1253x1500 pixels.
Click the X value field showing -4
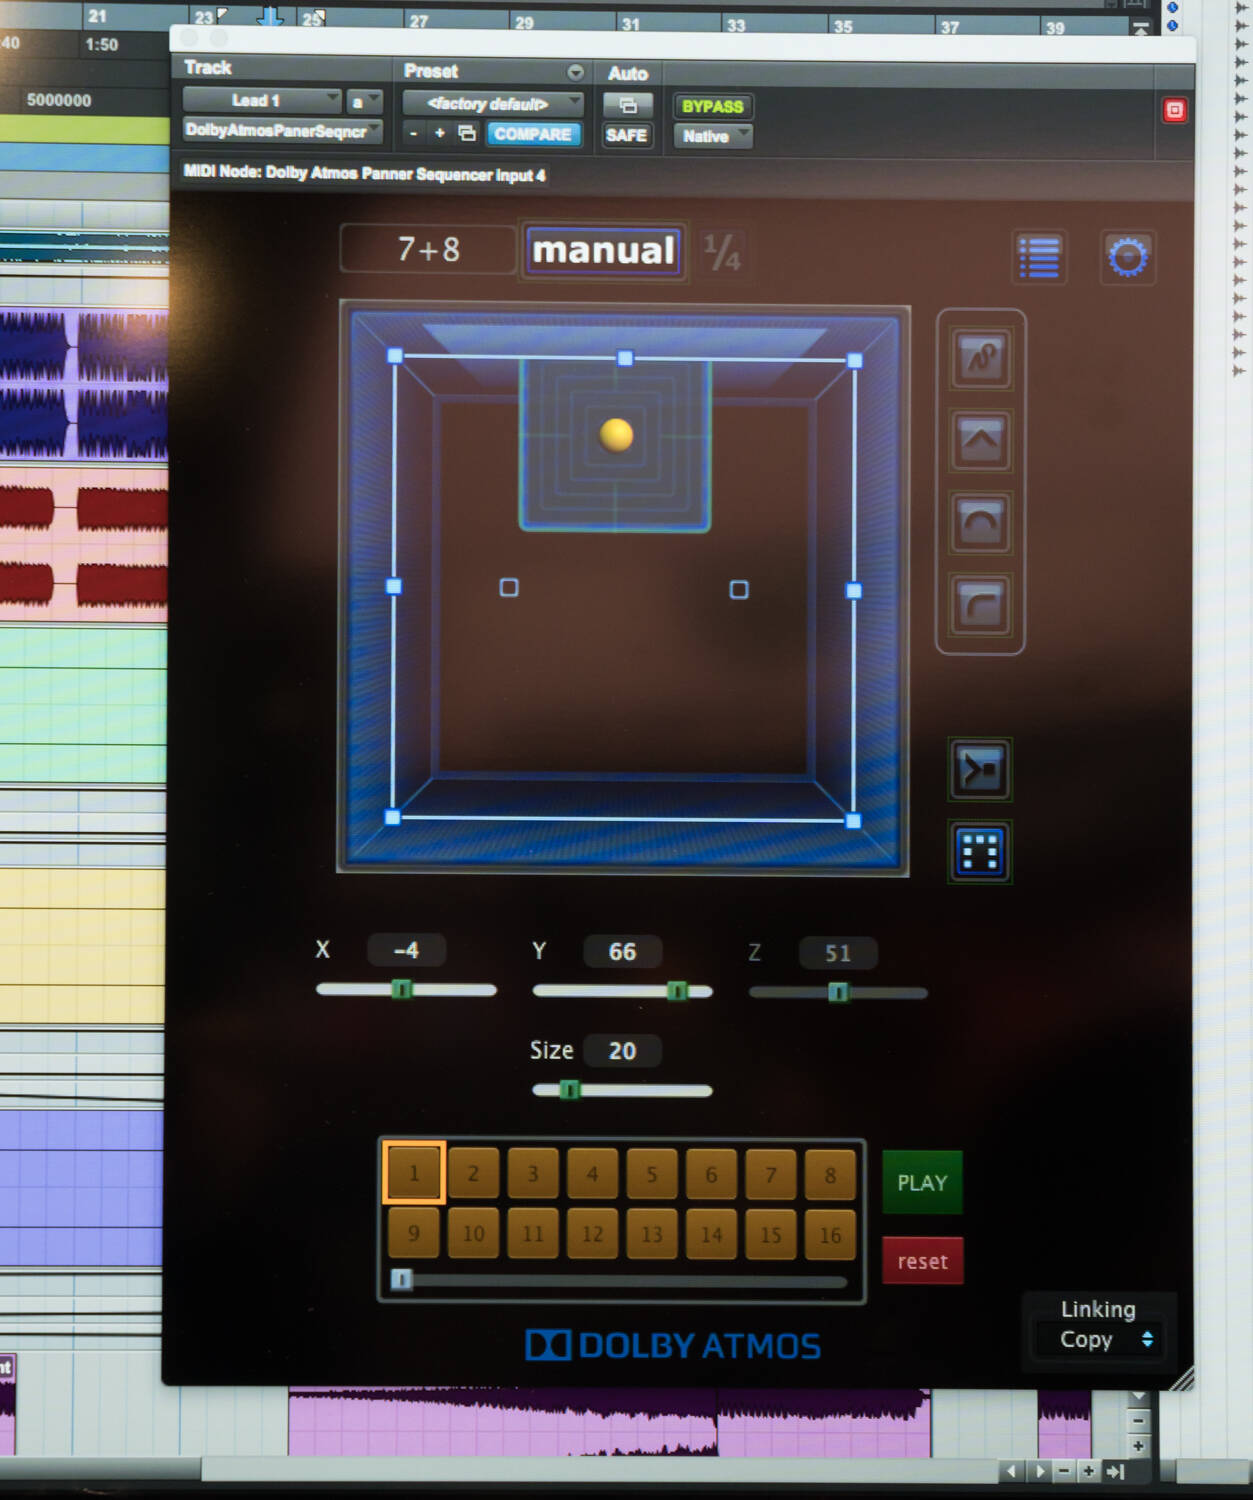(x=406, y=950)
